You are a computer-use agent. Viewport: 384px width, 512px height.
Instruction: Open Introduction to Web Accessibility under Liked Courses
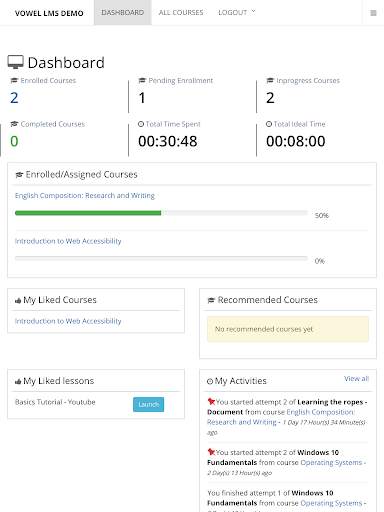(x=68, y=321)
